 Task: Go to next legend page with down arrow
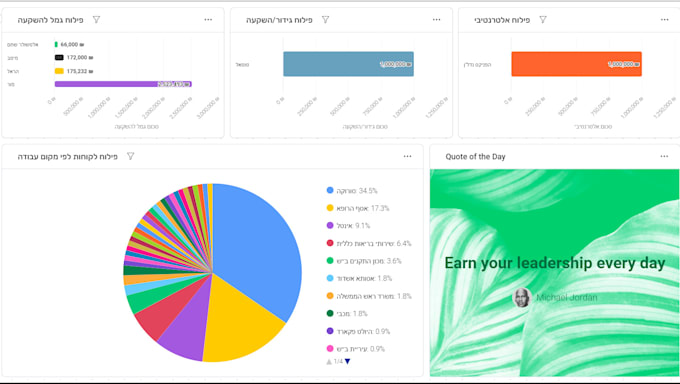pyautogui.click(x=347, y=361)
